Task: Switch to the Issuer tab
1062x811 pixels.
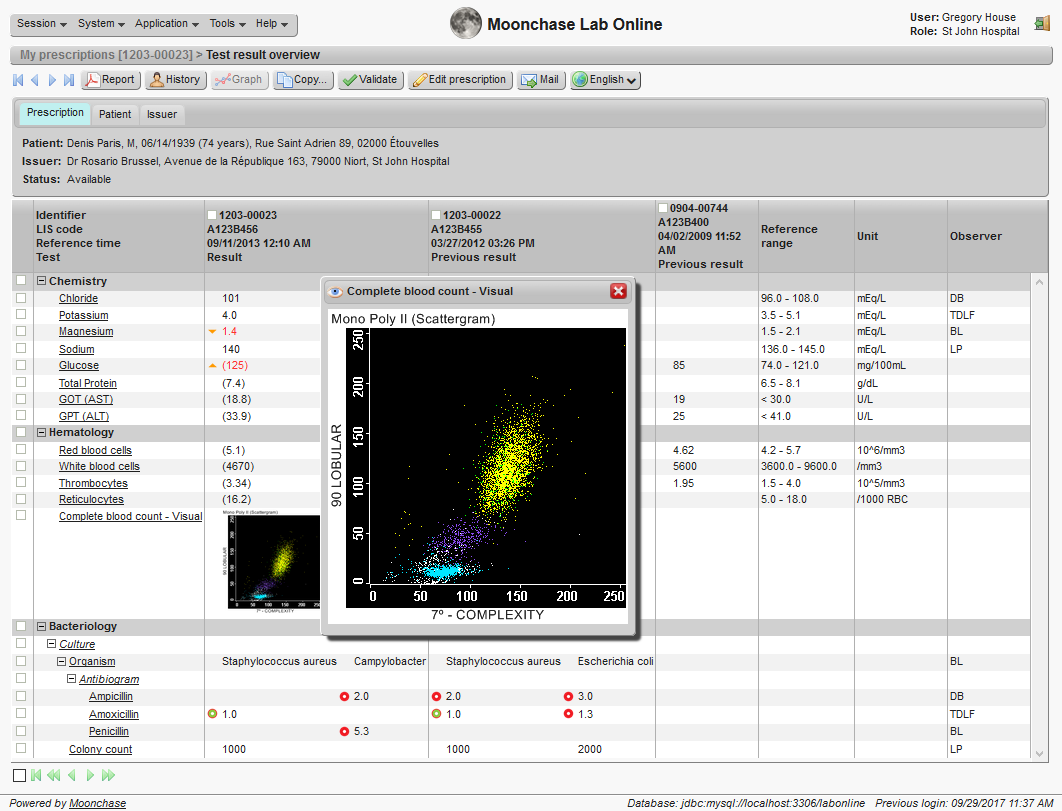Action: pos(162,115)
